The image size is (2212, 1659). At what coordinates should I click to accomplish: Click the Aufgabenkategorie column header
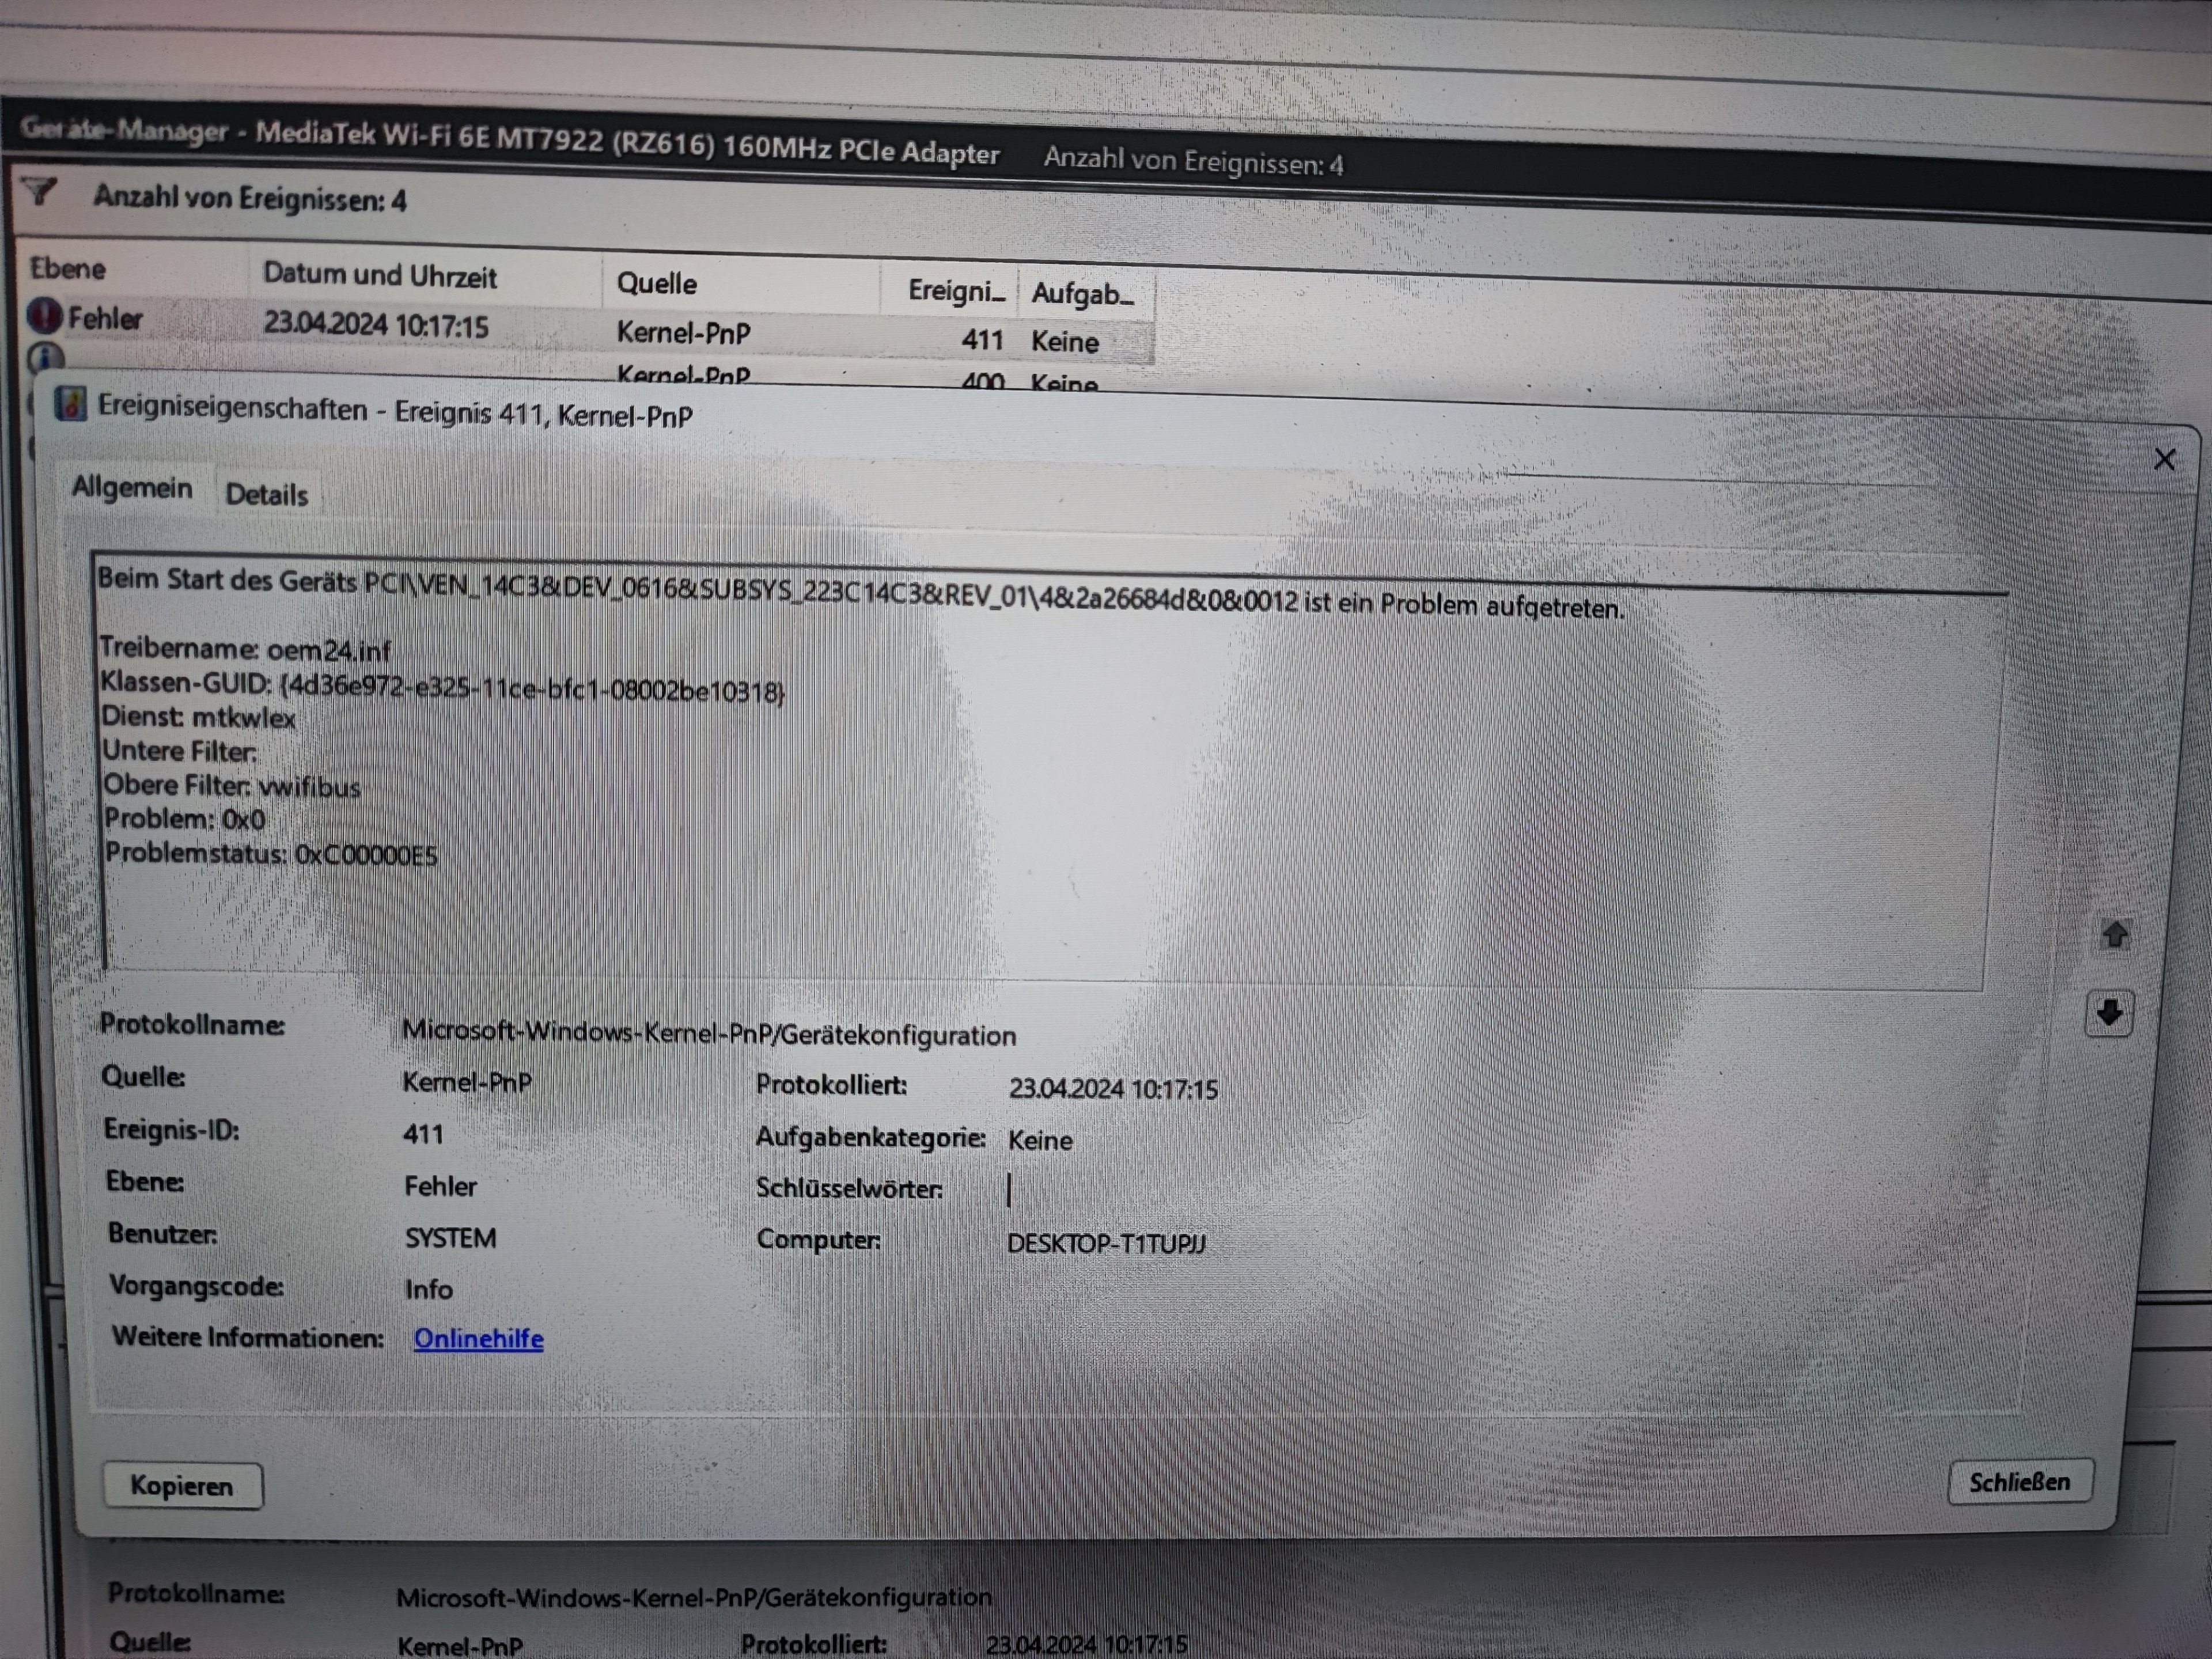1082,294
